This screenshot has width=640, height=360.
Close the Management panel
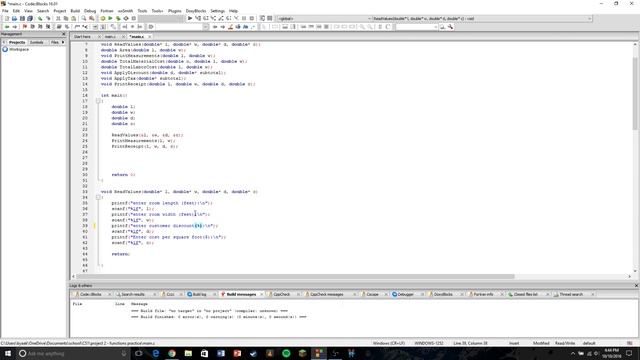pyautogui.click(x=63, y=34)
